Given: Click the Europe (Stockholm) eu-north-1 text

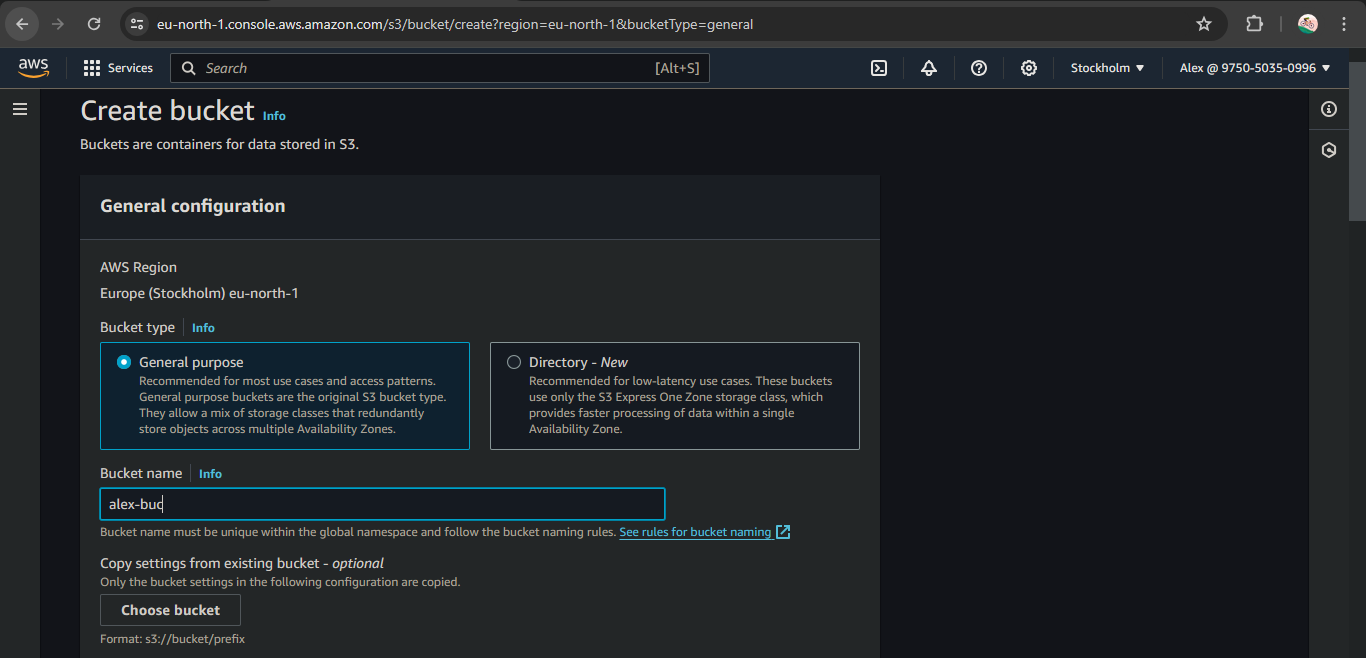Looking at the screenshot, I should (x=199, y=293).
